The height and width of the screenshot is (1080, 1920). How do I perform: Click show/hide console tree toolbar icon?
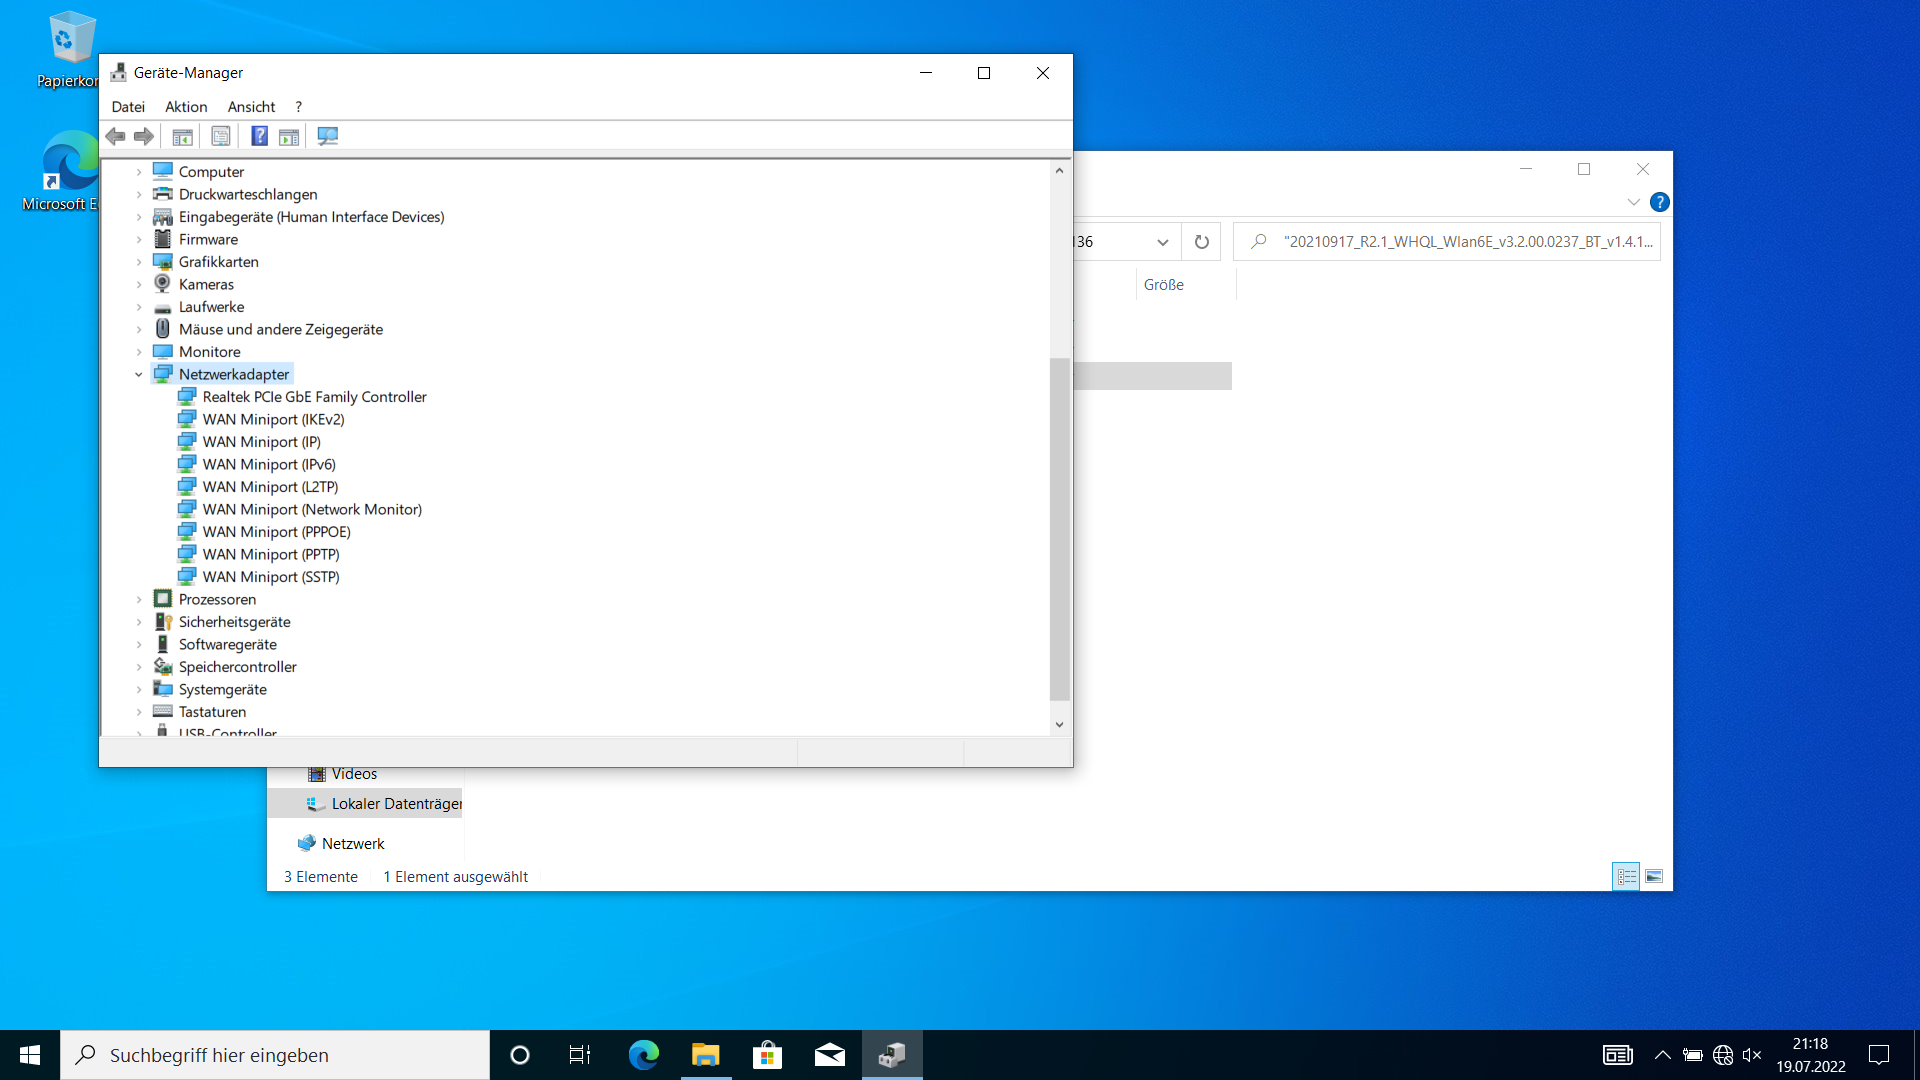pyautogui.click(x=182, y=136)
